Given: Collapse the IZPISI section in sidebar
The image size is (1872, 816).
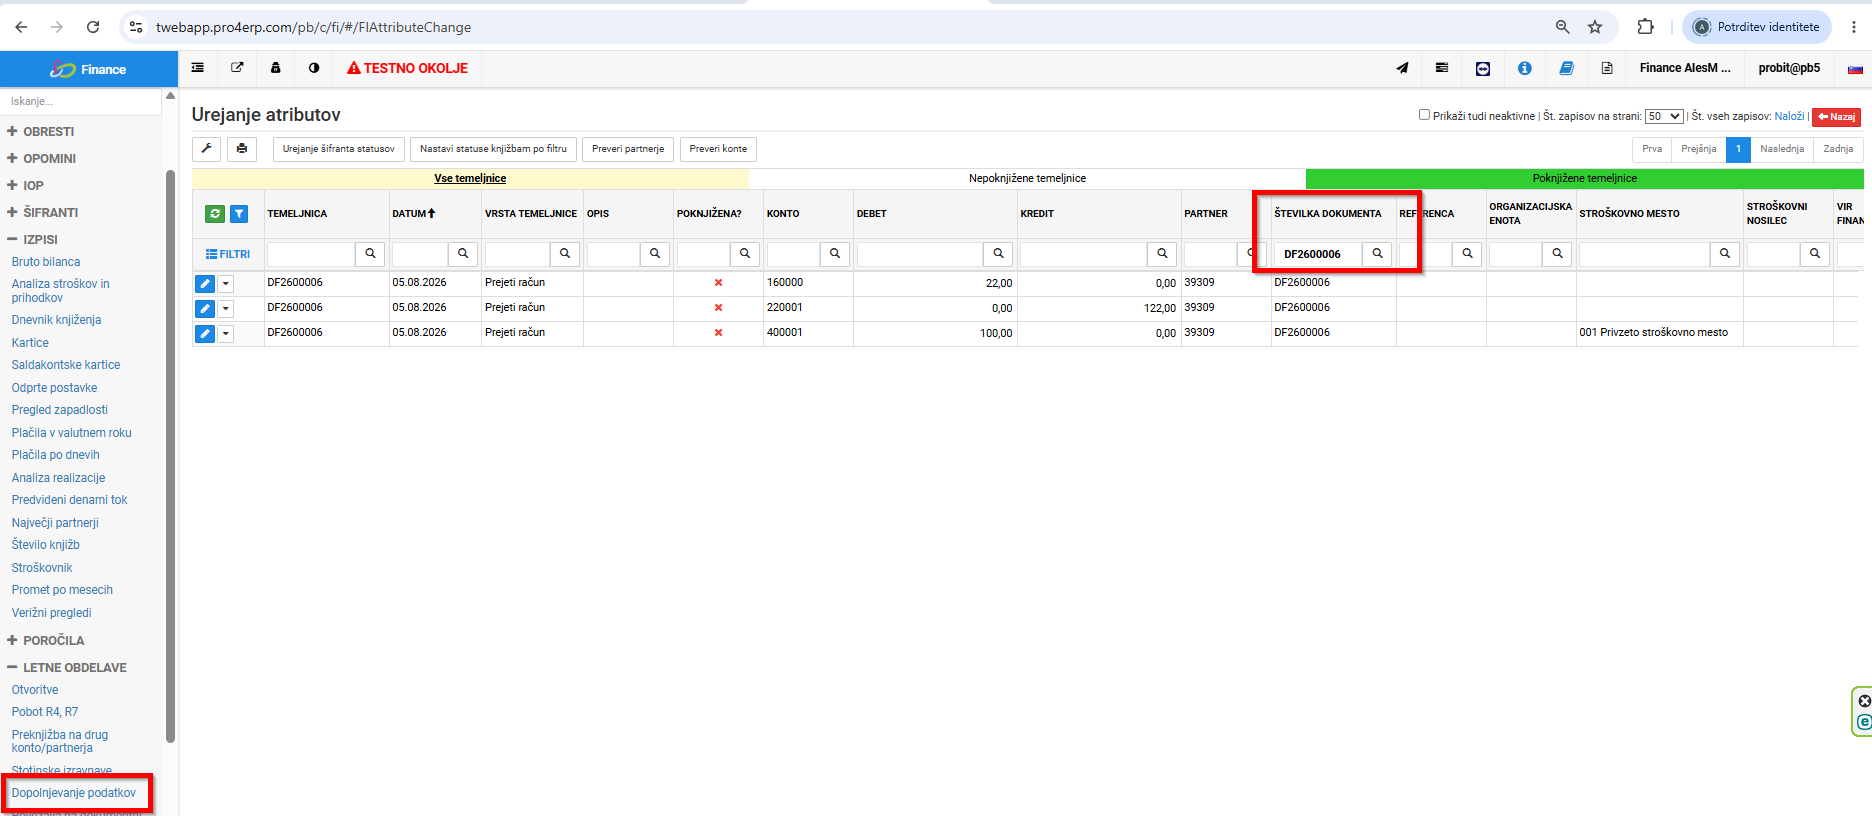Looking at the screenshot, I should [33, 240].
